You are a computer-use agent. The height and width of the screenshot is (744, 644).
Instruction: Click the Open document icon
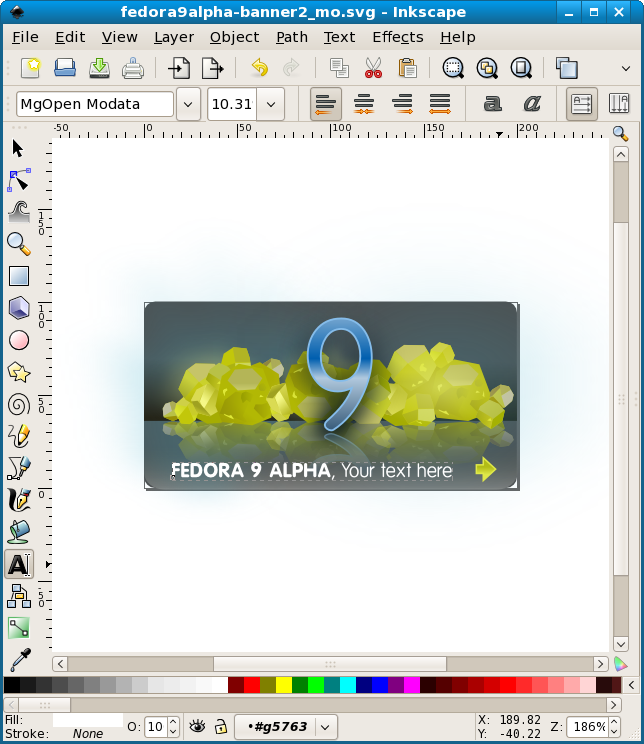pos(65,68)
